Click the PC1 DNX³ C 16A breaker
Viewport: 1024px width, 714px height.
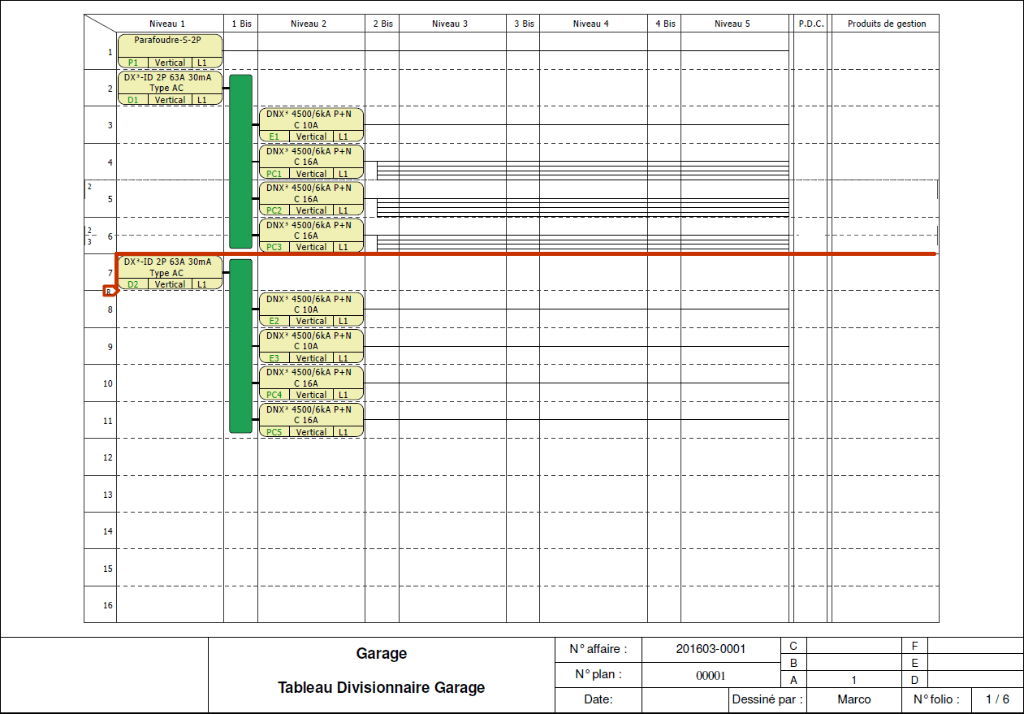tap(311, 162)
